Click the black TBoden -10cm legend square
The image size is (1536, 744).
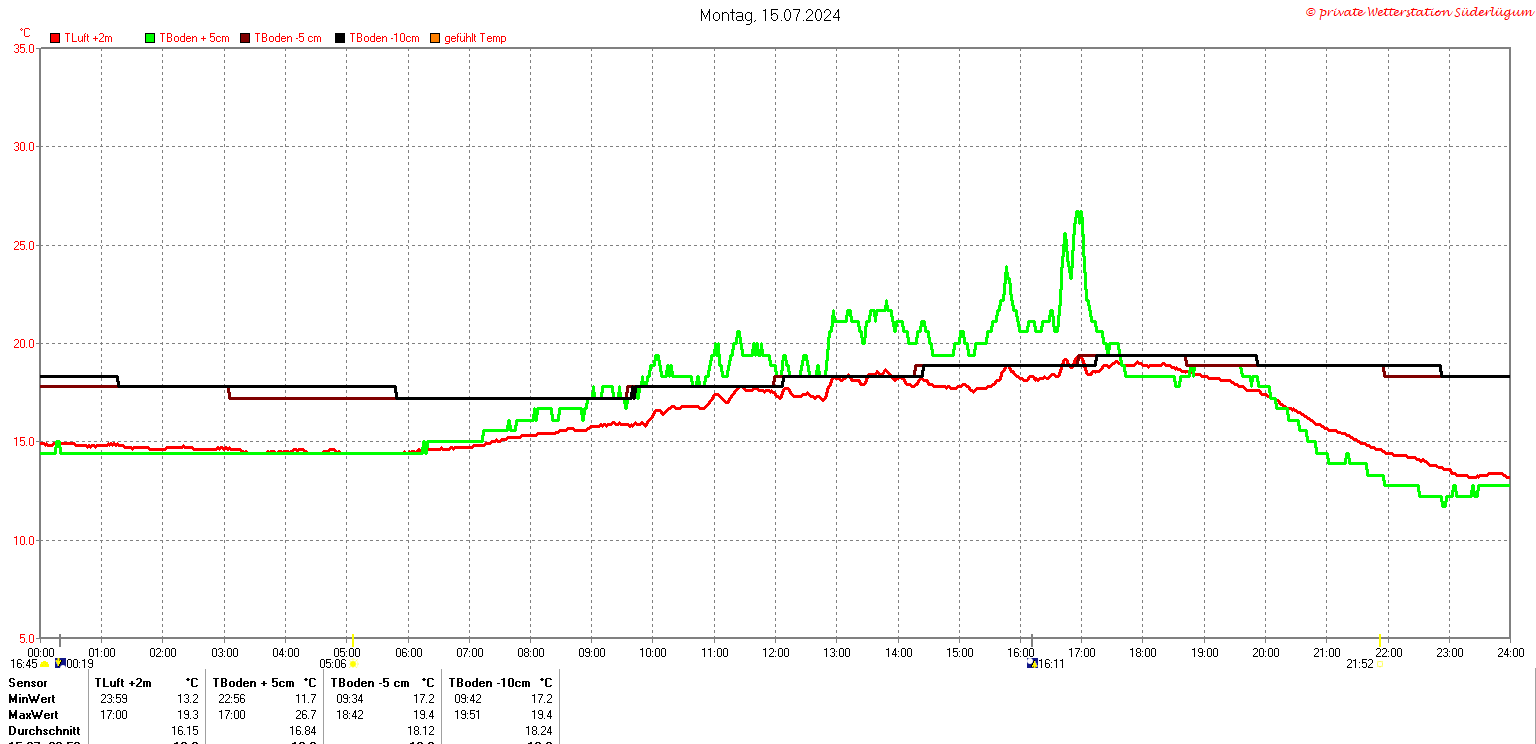pyautogui.click(x=340, y=38)
